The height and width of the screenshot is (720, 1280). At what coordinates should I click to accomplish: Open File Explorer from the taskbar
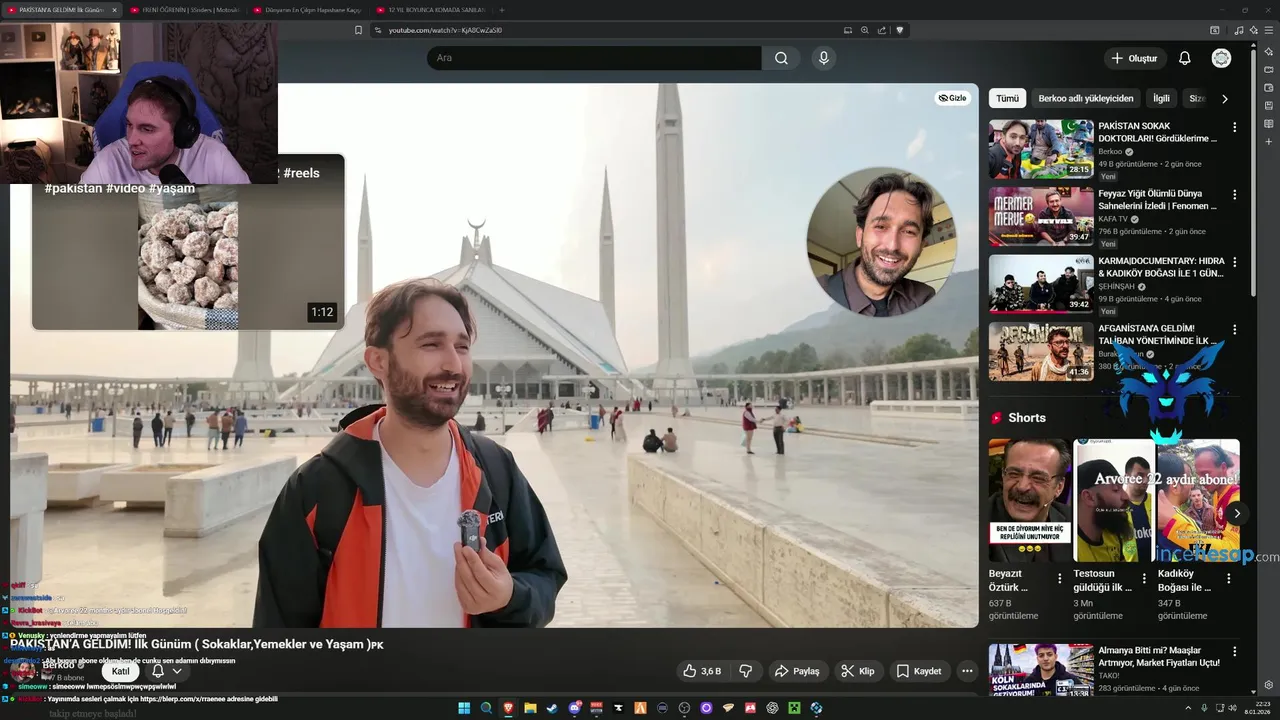tap(530, 708)
